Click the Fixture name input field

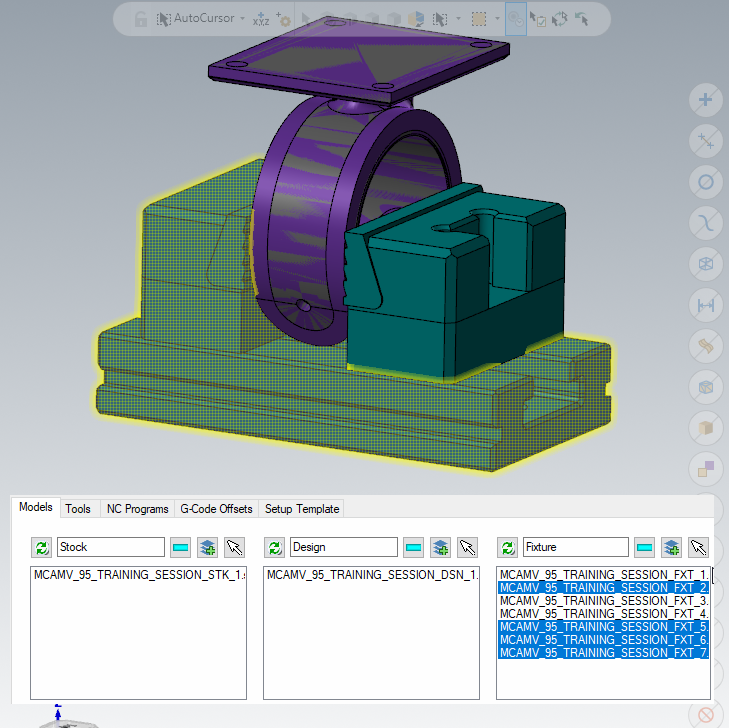tap(576, 547)
